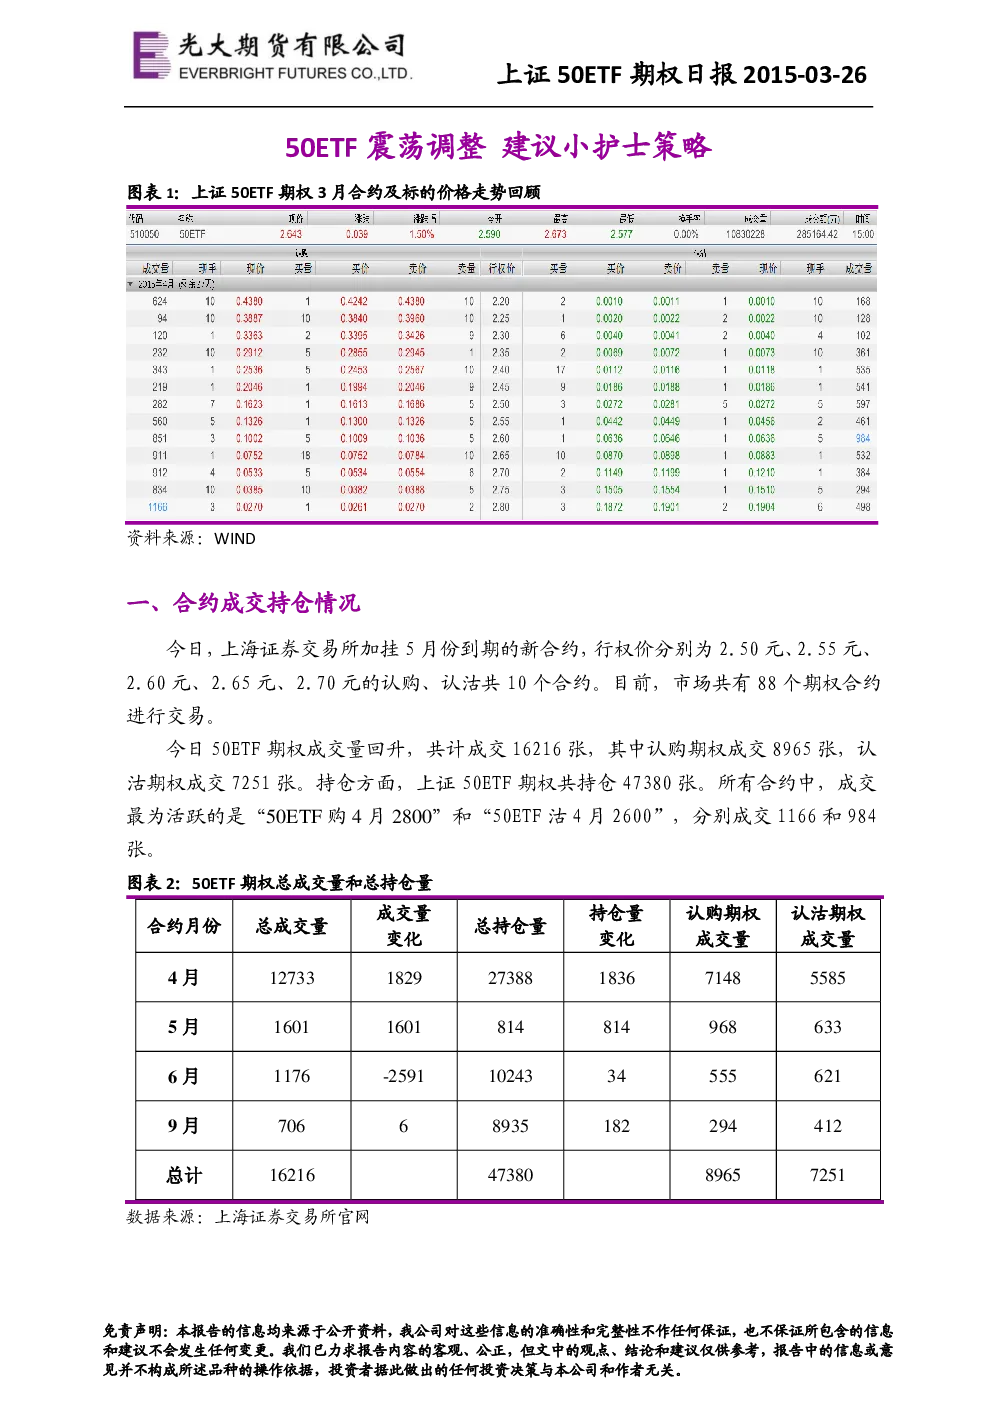Click the opening price 2.590

click(x=489, y=234)
